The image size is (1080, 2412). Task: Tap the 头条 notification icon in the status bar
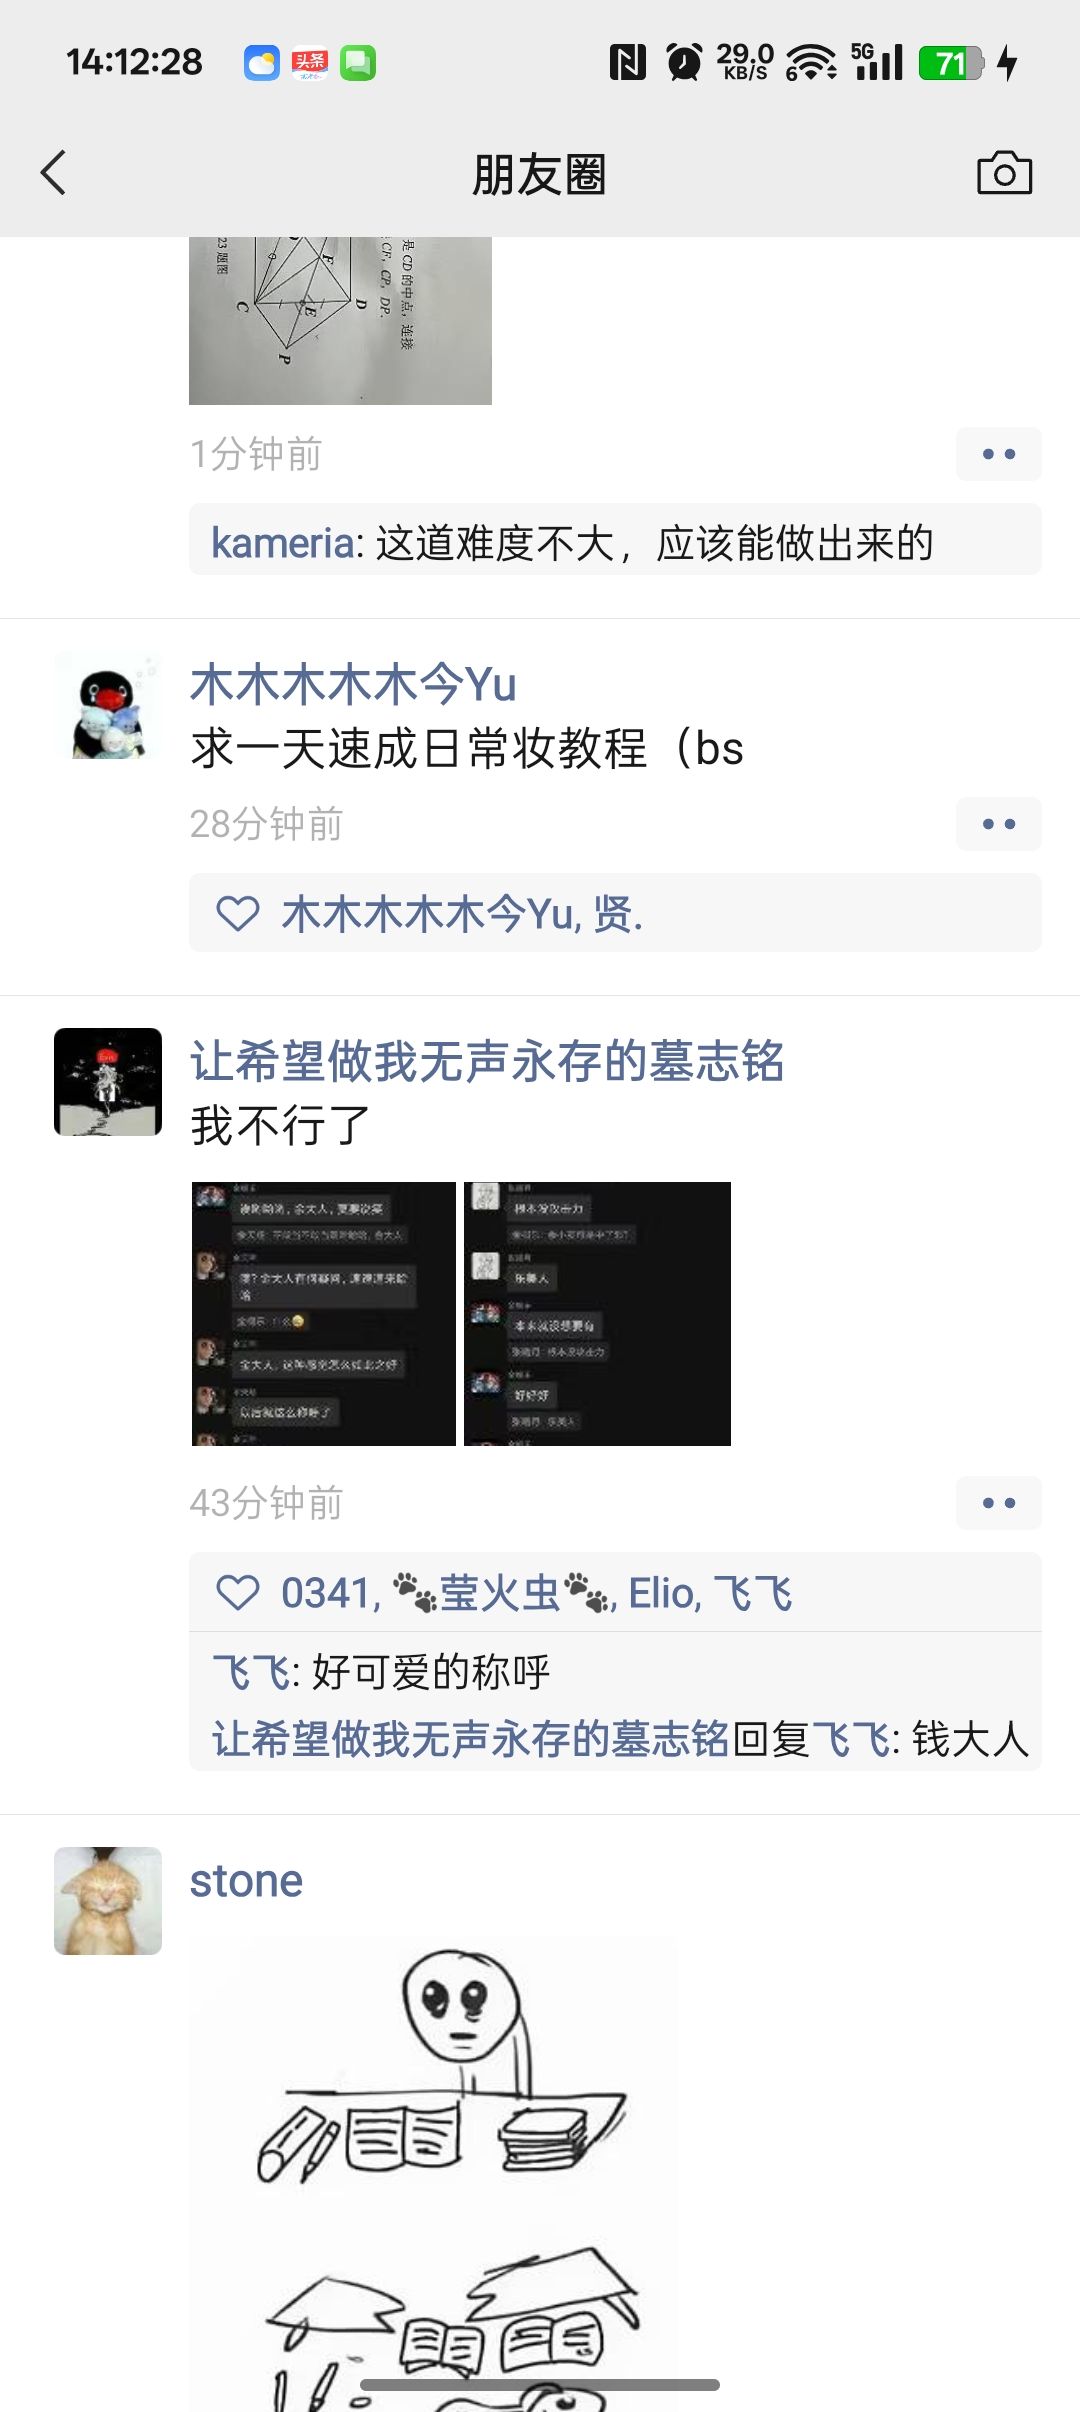(310, 63)
